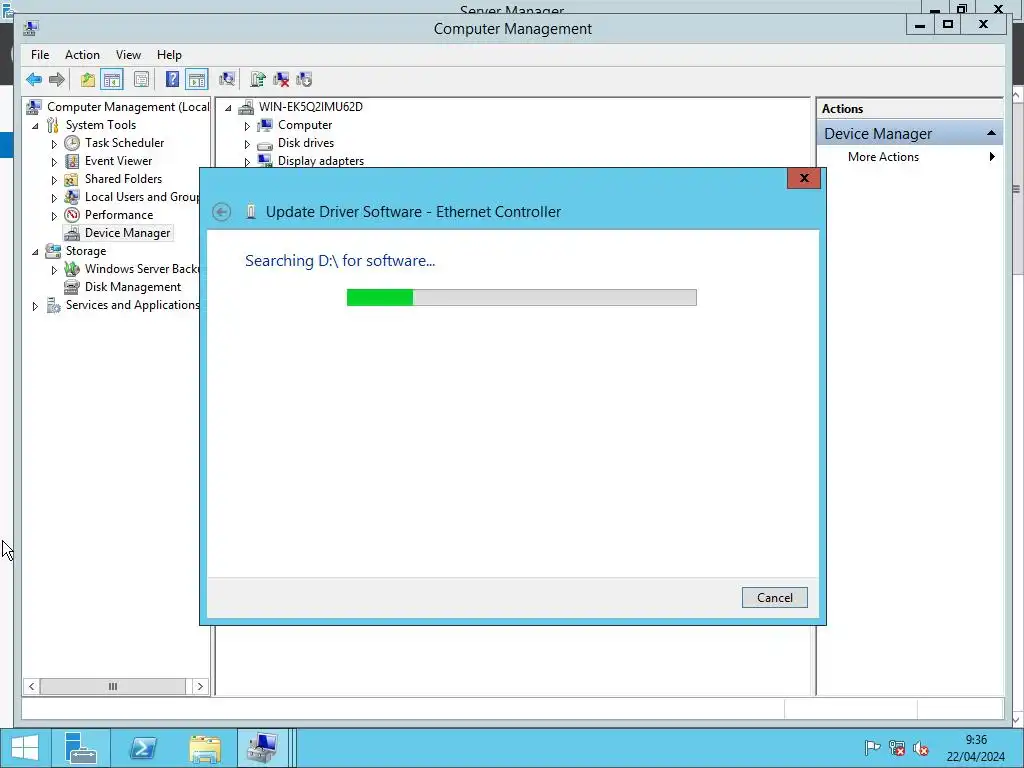Click the left arrow of tree scrollbar

pyautogui.click(x=31, y=686)
